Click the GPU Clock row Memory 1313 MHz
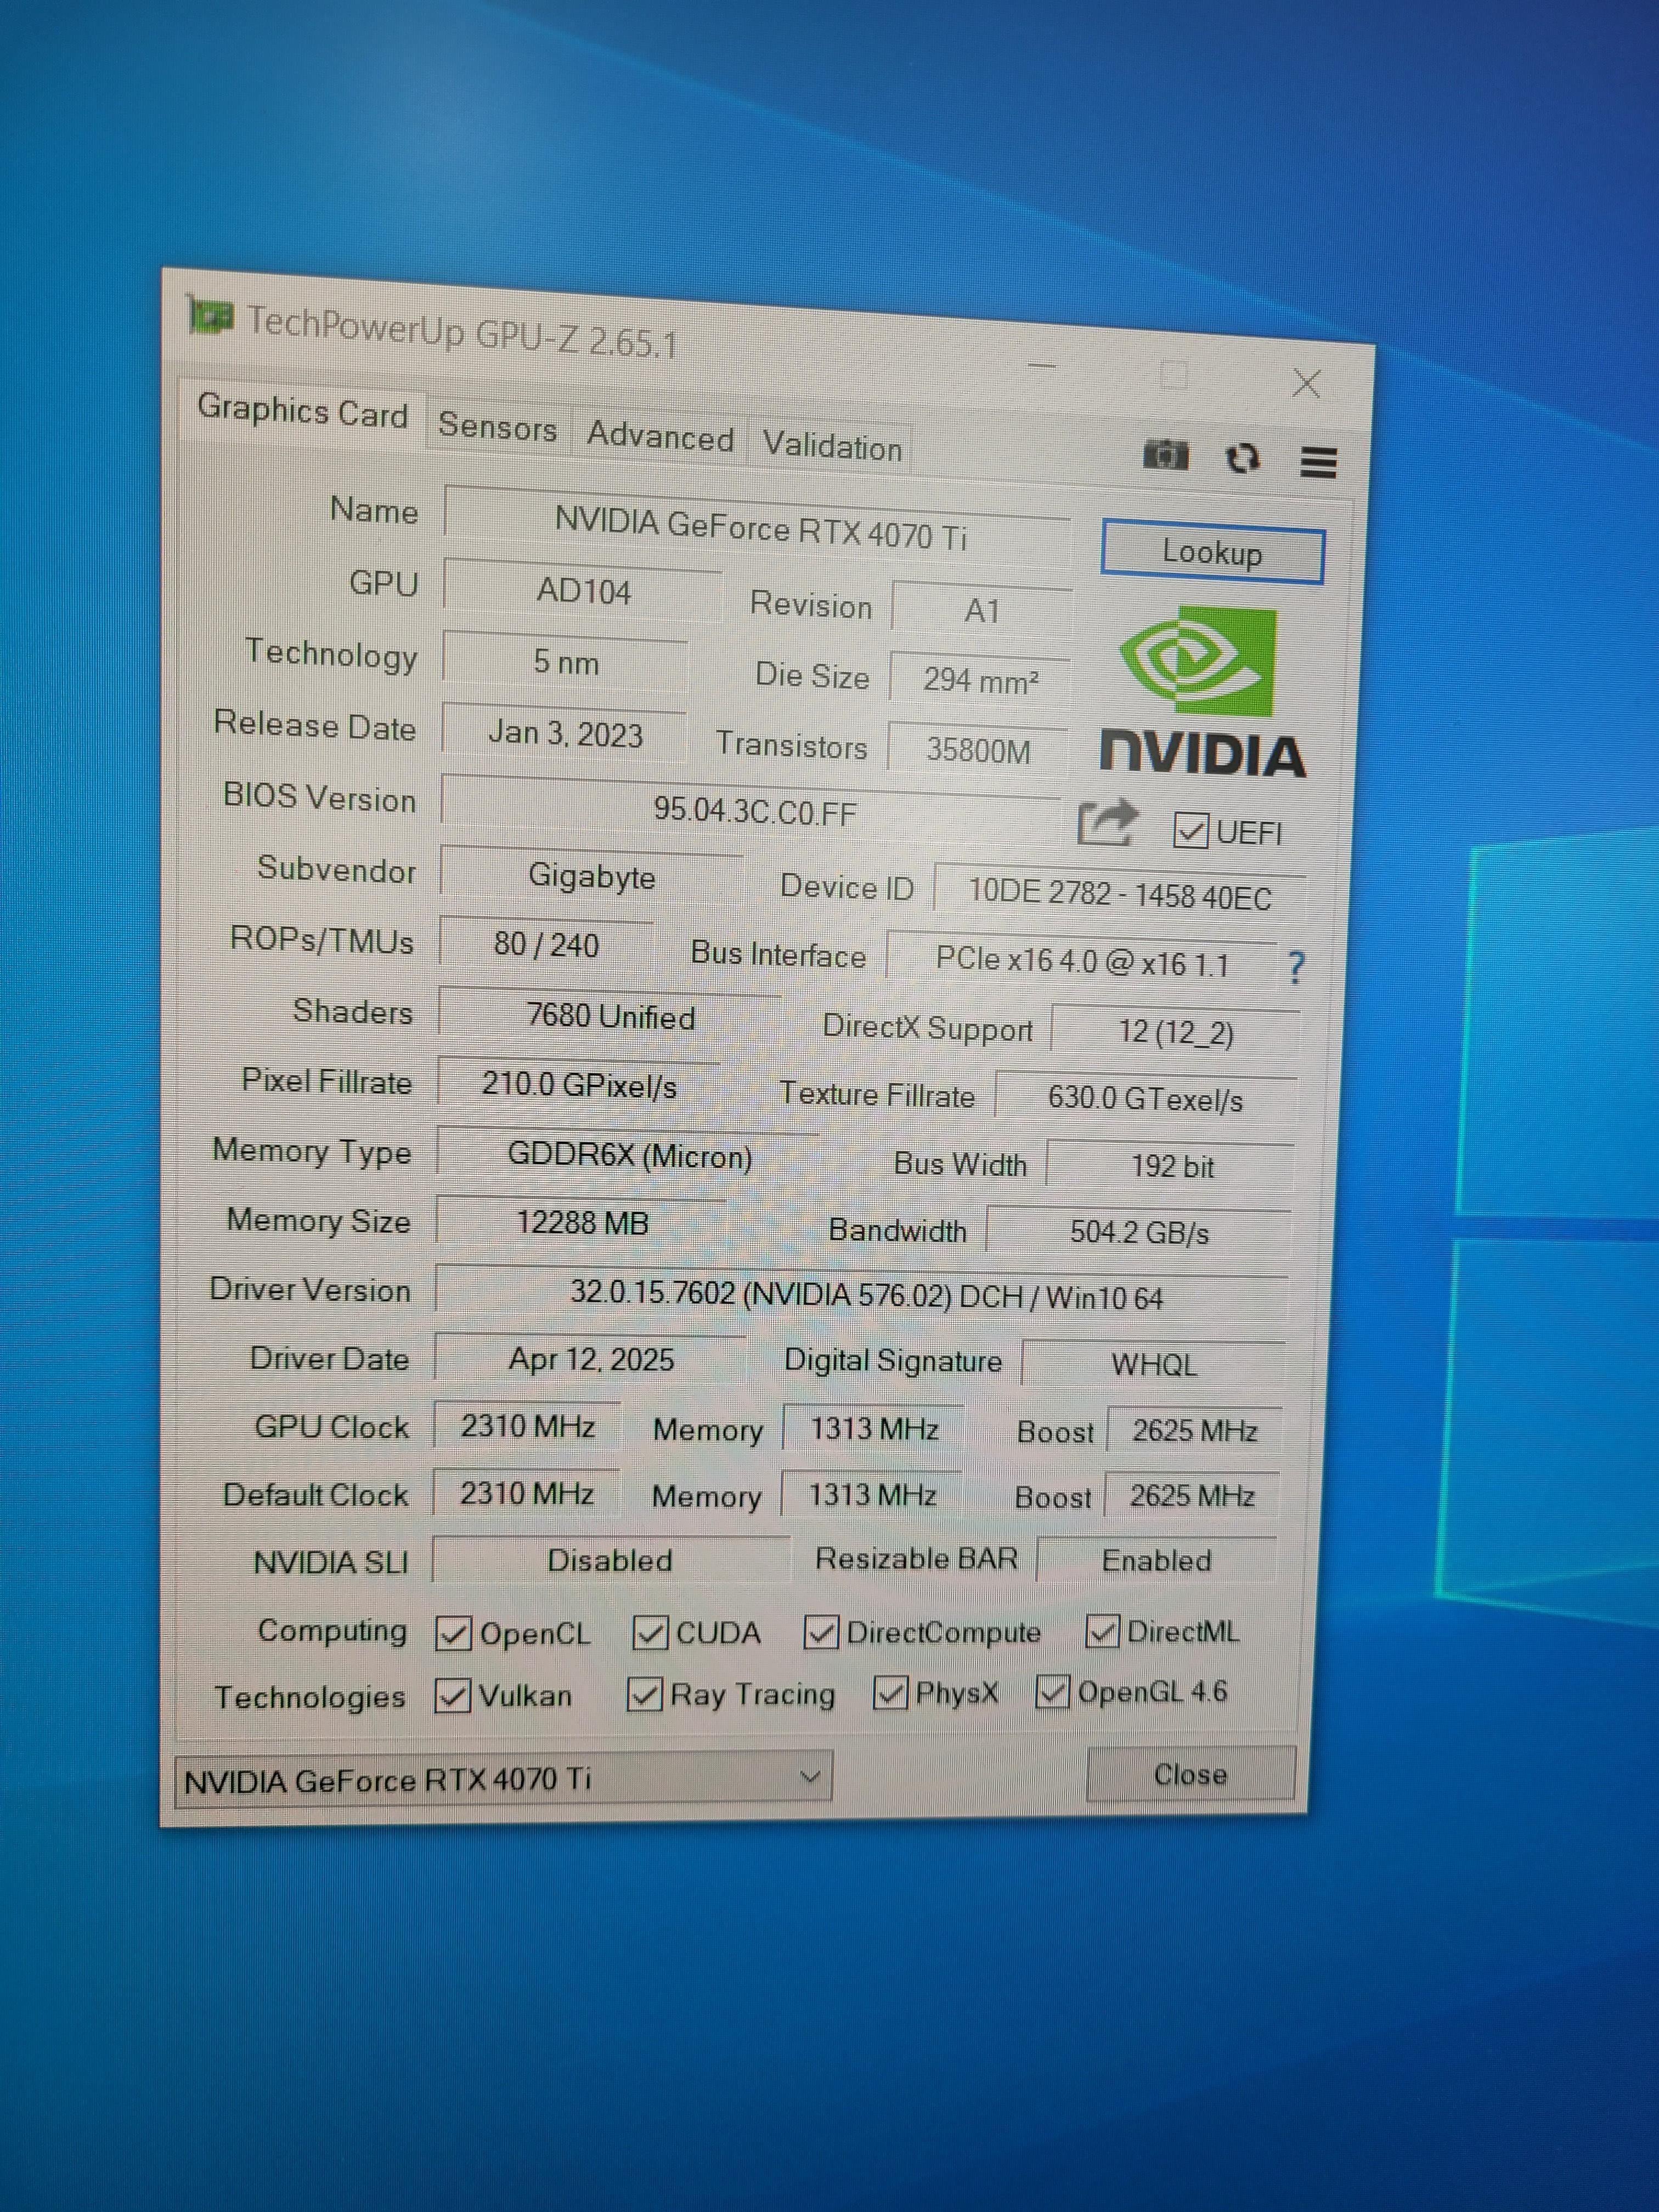This screenshot has height=2212, width=1659. coord(874,1429)
